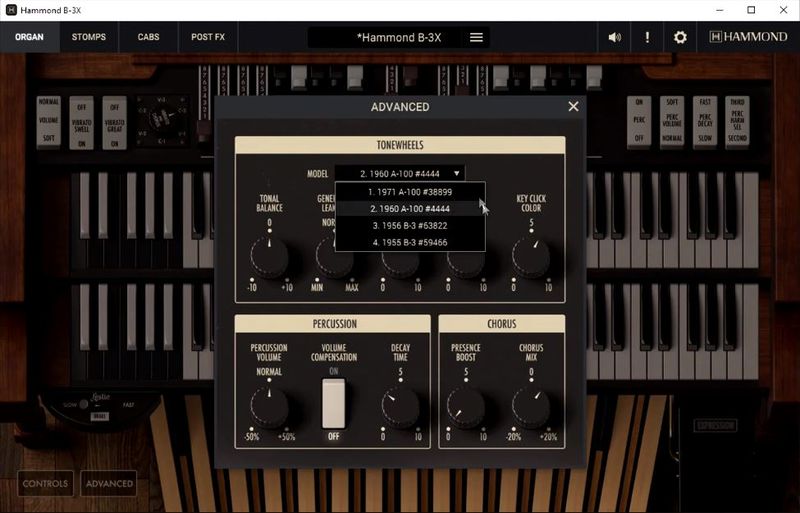Viewport: 800px width, 513px height.
Task: Toggle the Perc On/Off tab switch
Action: (x=639, y=121)
